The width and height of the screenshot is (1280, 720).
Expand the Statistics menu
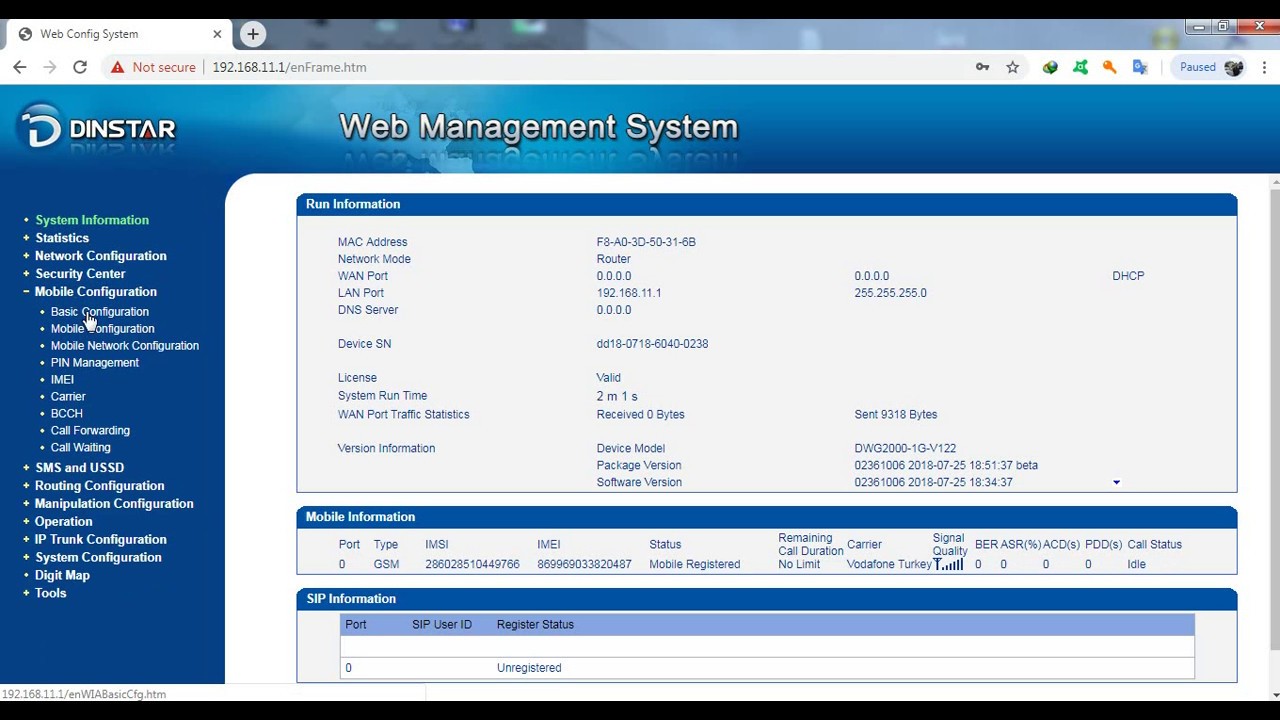(x=62, y=238)
